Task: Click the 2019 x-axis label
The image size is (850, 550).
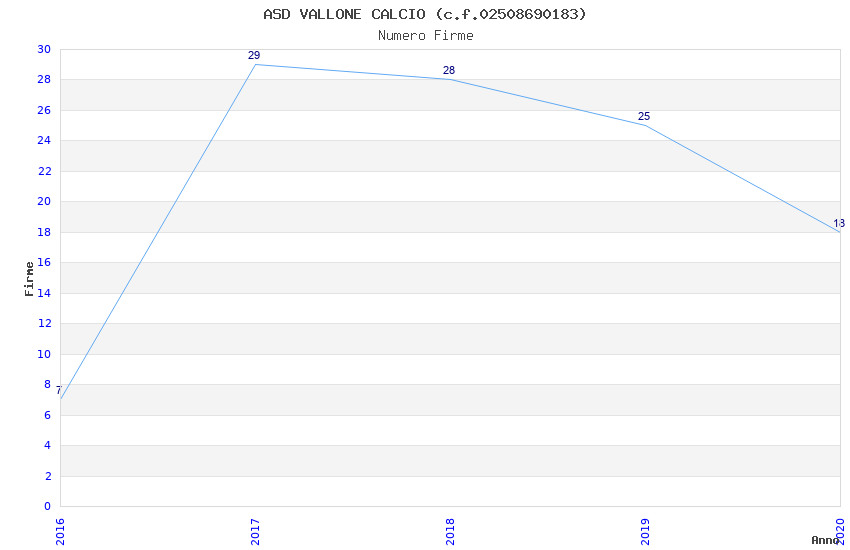Action: point(645,532)
